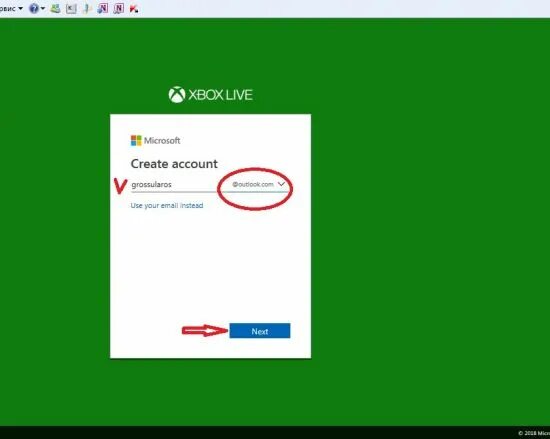Image resolution: width=550 pixels, height=439 pixels.
Task: Click the Send to OneNote toolbar icon
Action: coord(102,8)
